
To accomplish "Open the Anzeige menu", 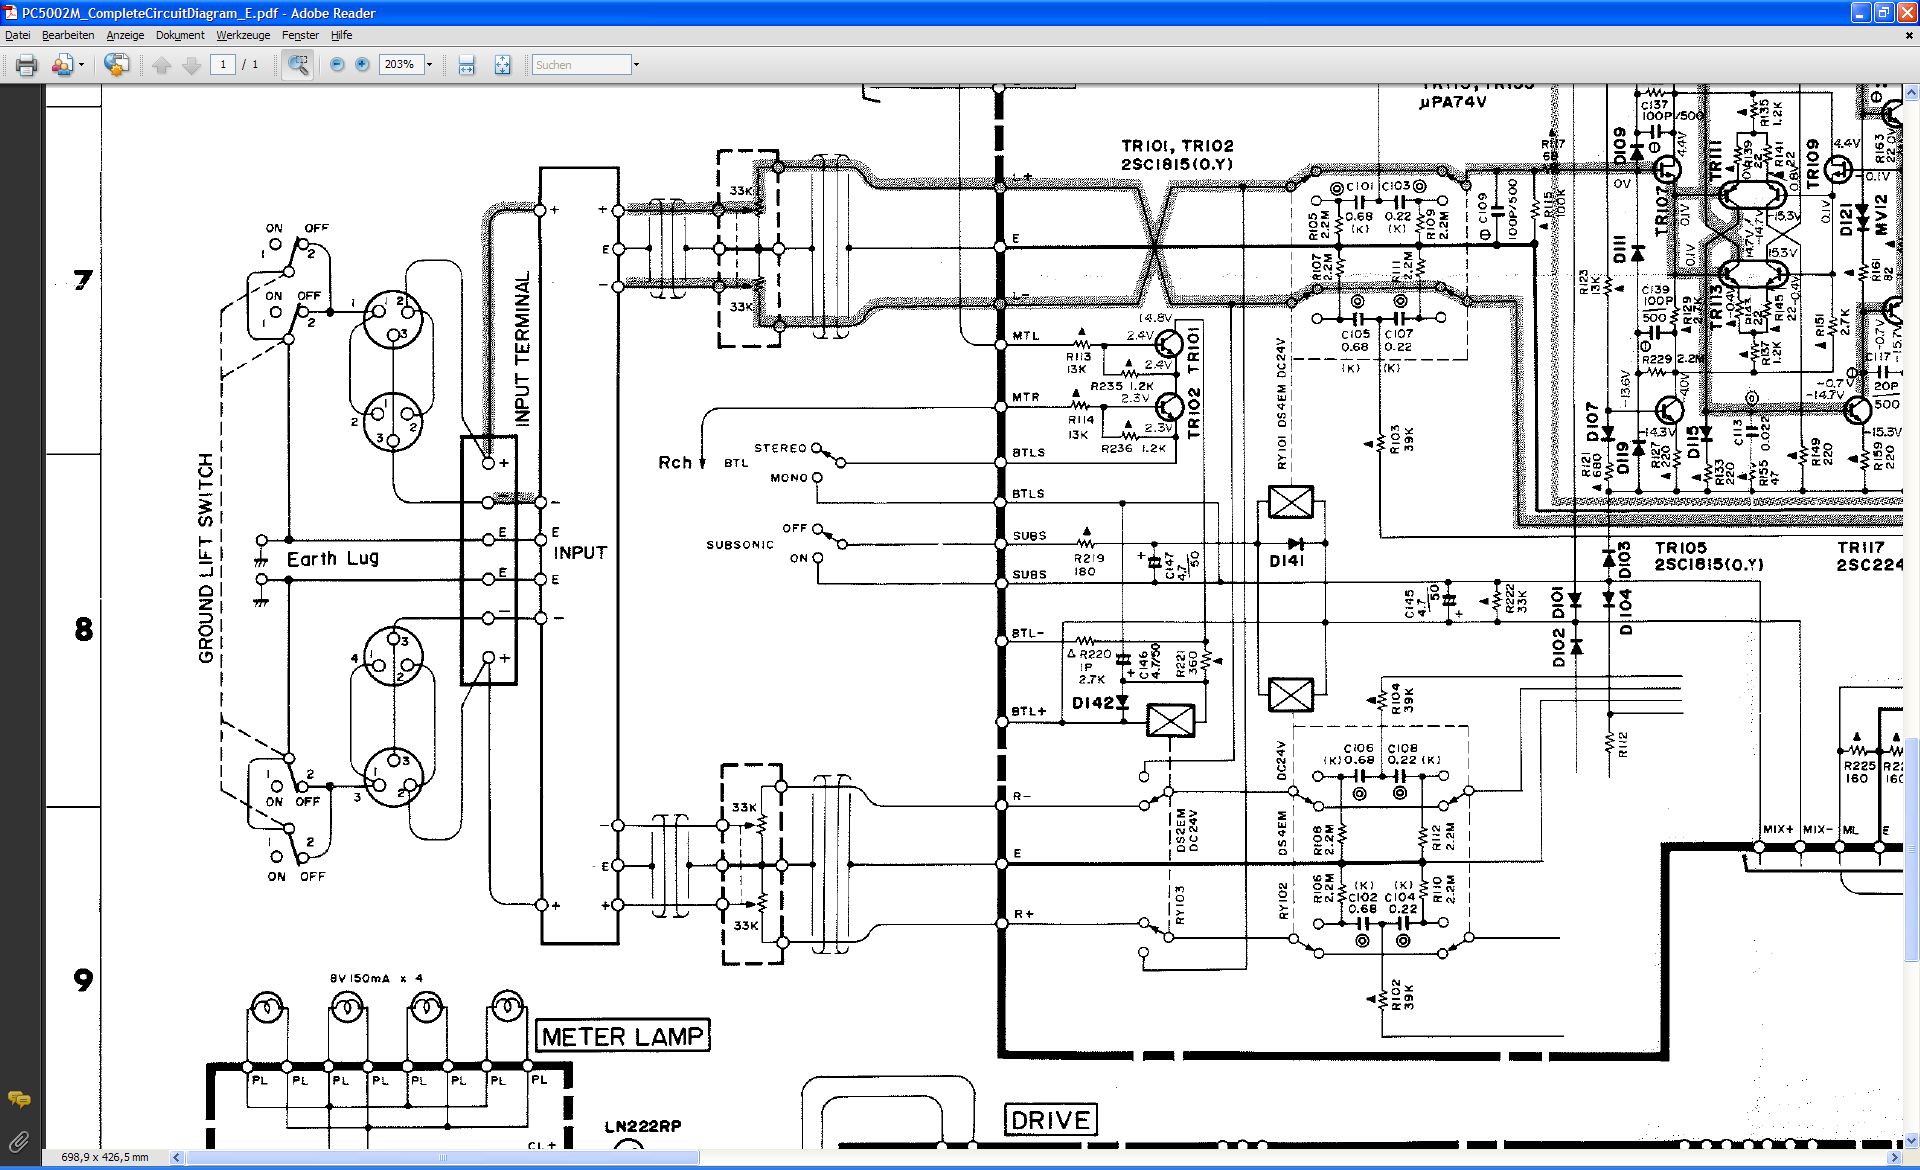I will click(x=125, y=35).
